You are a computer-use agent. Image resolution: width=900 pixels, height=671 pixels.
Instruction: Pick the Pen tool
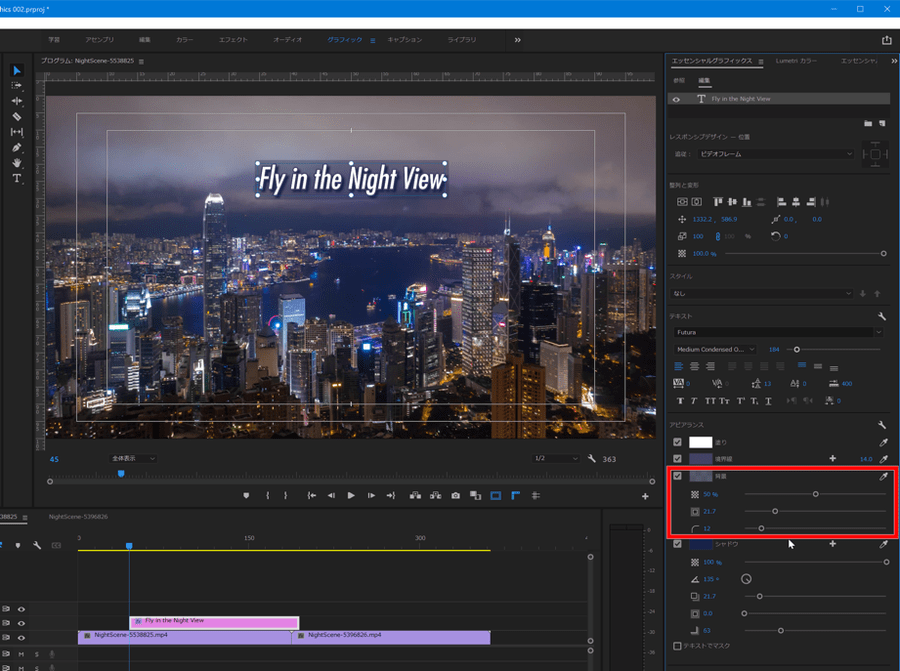pyautogui.click(x=17, y=147)
